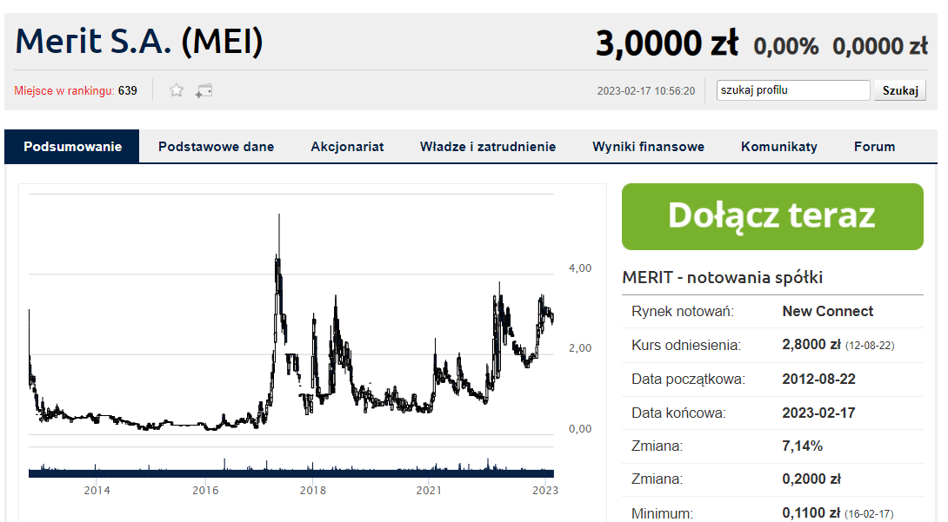
Task: Click the end date 2023-02-17
Action: [819, 413]
